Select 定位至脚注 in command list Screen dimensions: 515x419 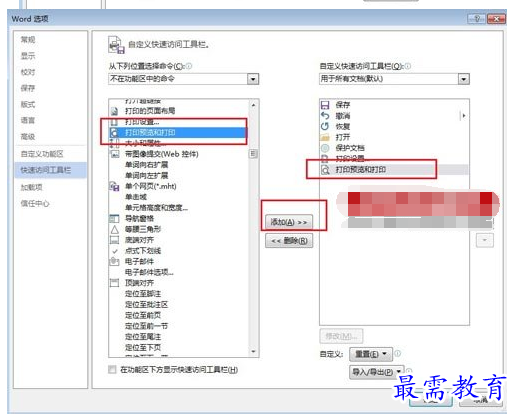point(143,294)
